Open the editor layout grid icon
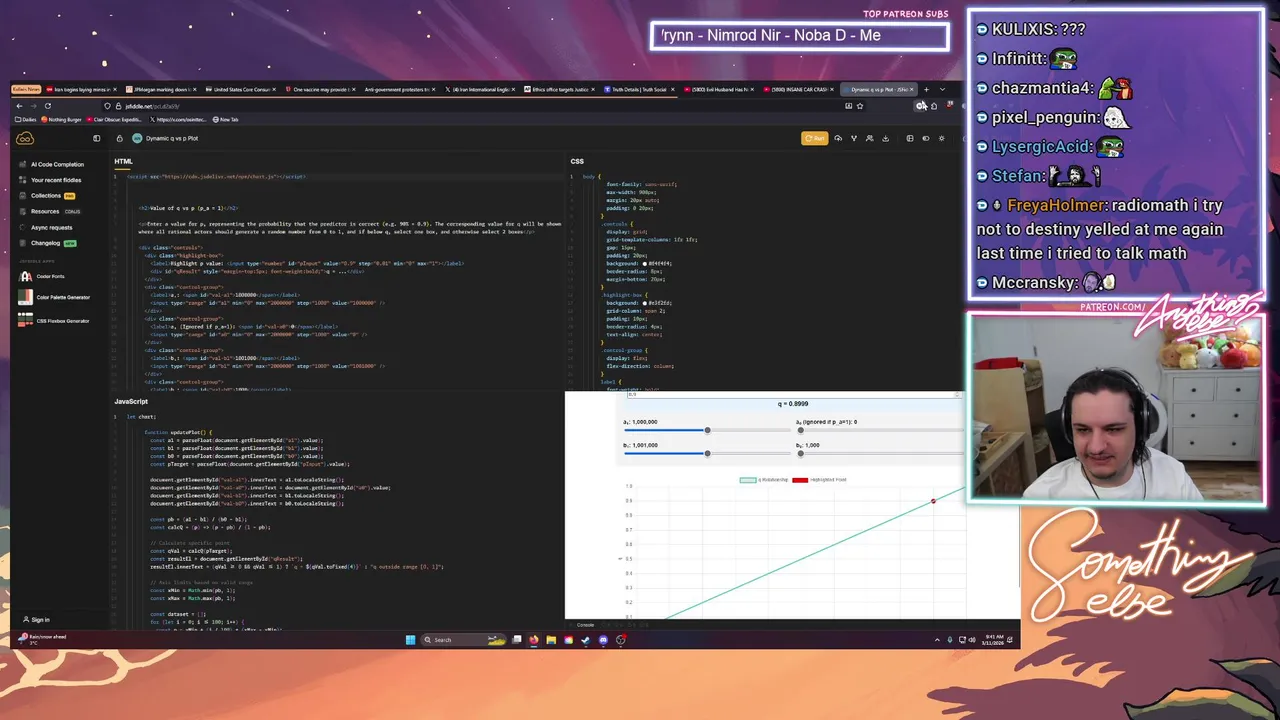This screenshot has height=720, width=1280. pyautogui.click(x=910, y=138)
